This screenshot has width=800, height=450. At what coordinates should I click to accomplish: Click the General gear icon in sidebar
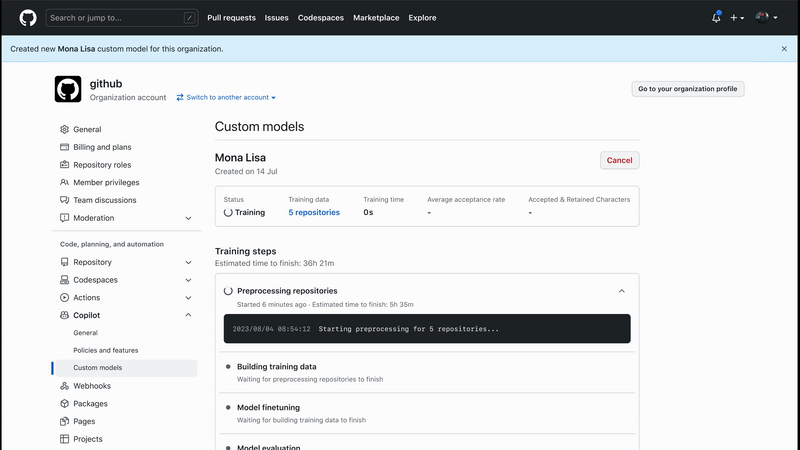click(x=65, y=130)
